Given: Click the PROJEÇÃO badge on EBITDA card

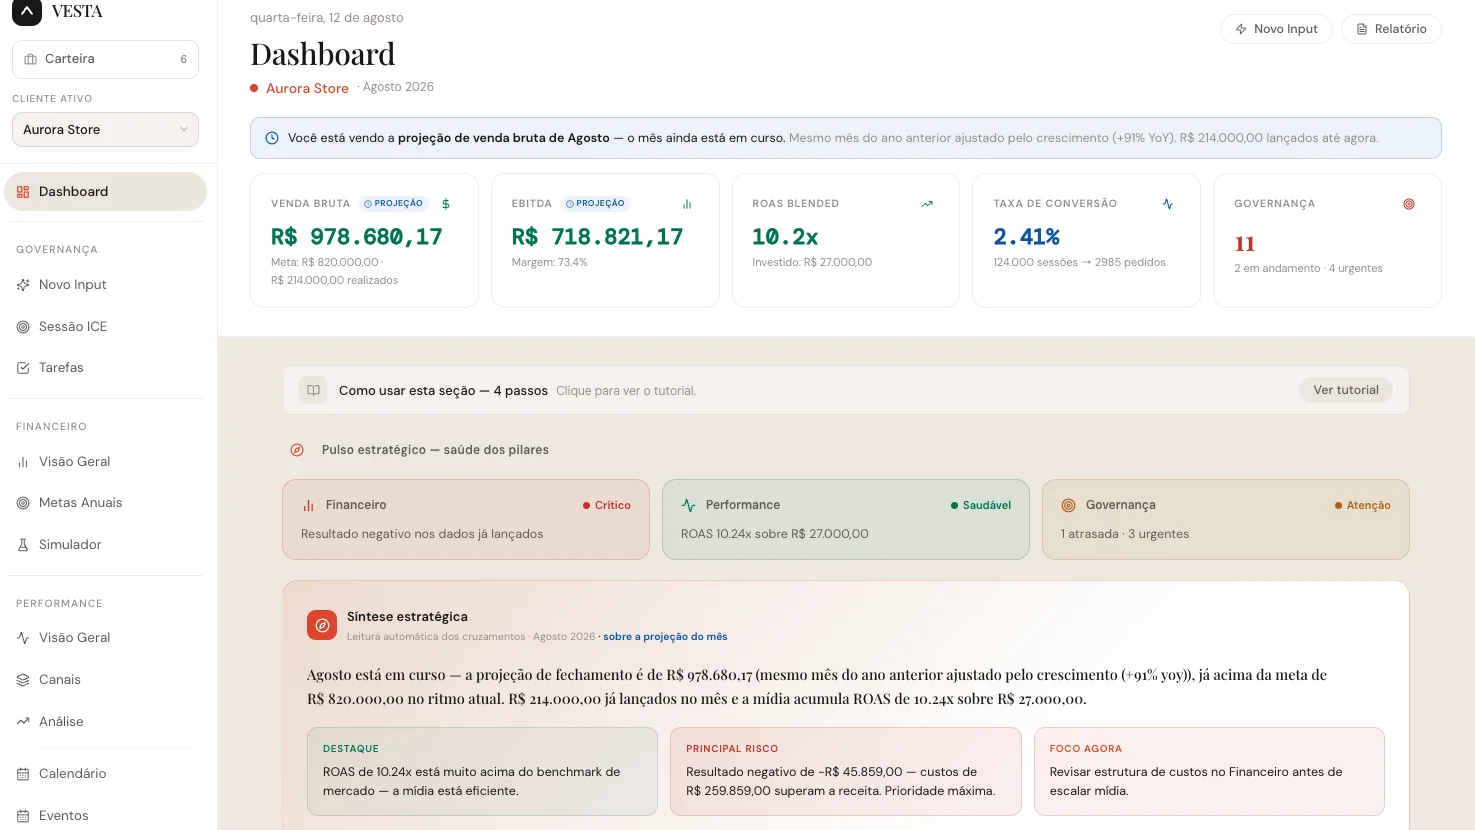Looking at the screenshot, I should point(595,203).
